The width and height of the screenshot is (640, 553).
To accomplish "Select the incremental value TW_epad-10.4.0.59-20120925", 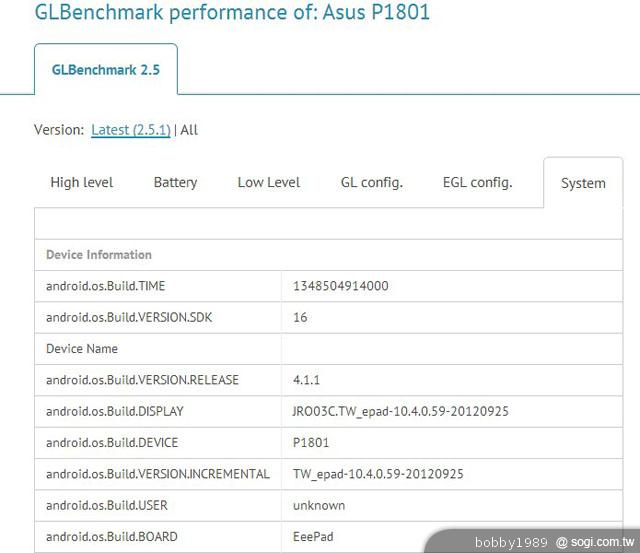I will [378, 474].
